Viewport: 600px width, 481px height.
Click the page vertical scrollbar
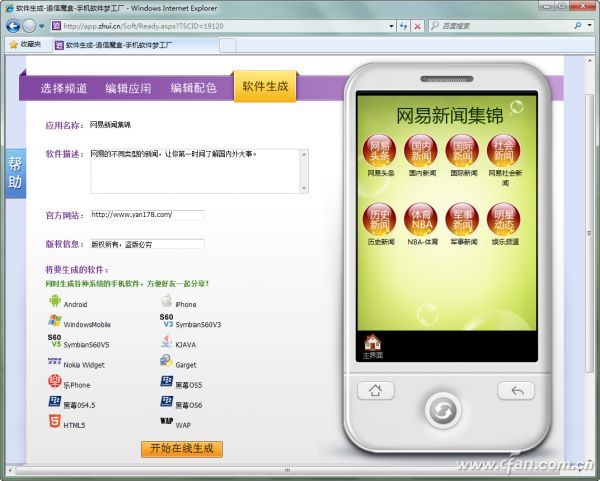pyautogui.click(x=589, y=232)
